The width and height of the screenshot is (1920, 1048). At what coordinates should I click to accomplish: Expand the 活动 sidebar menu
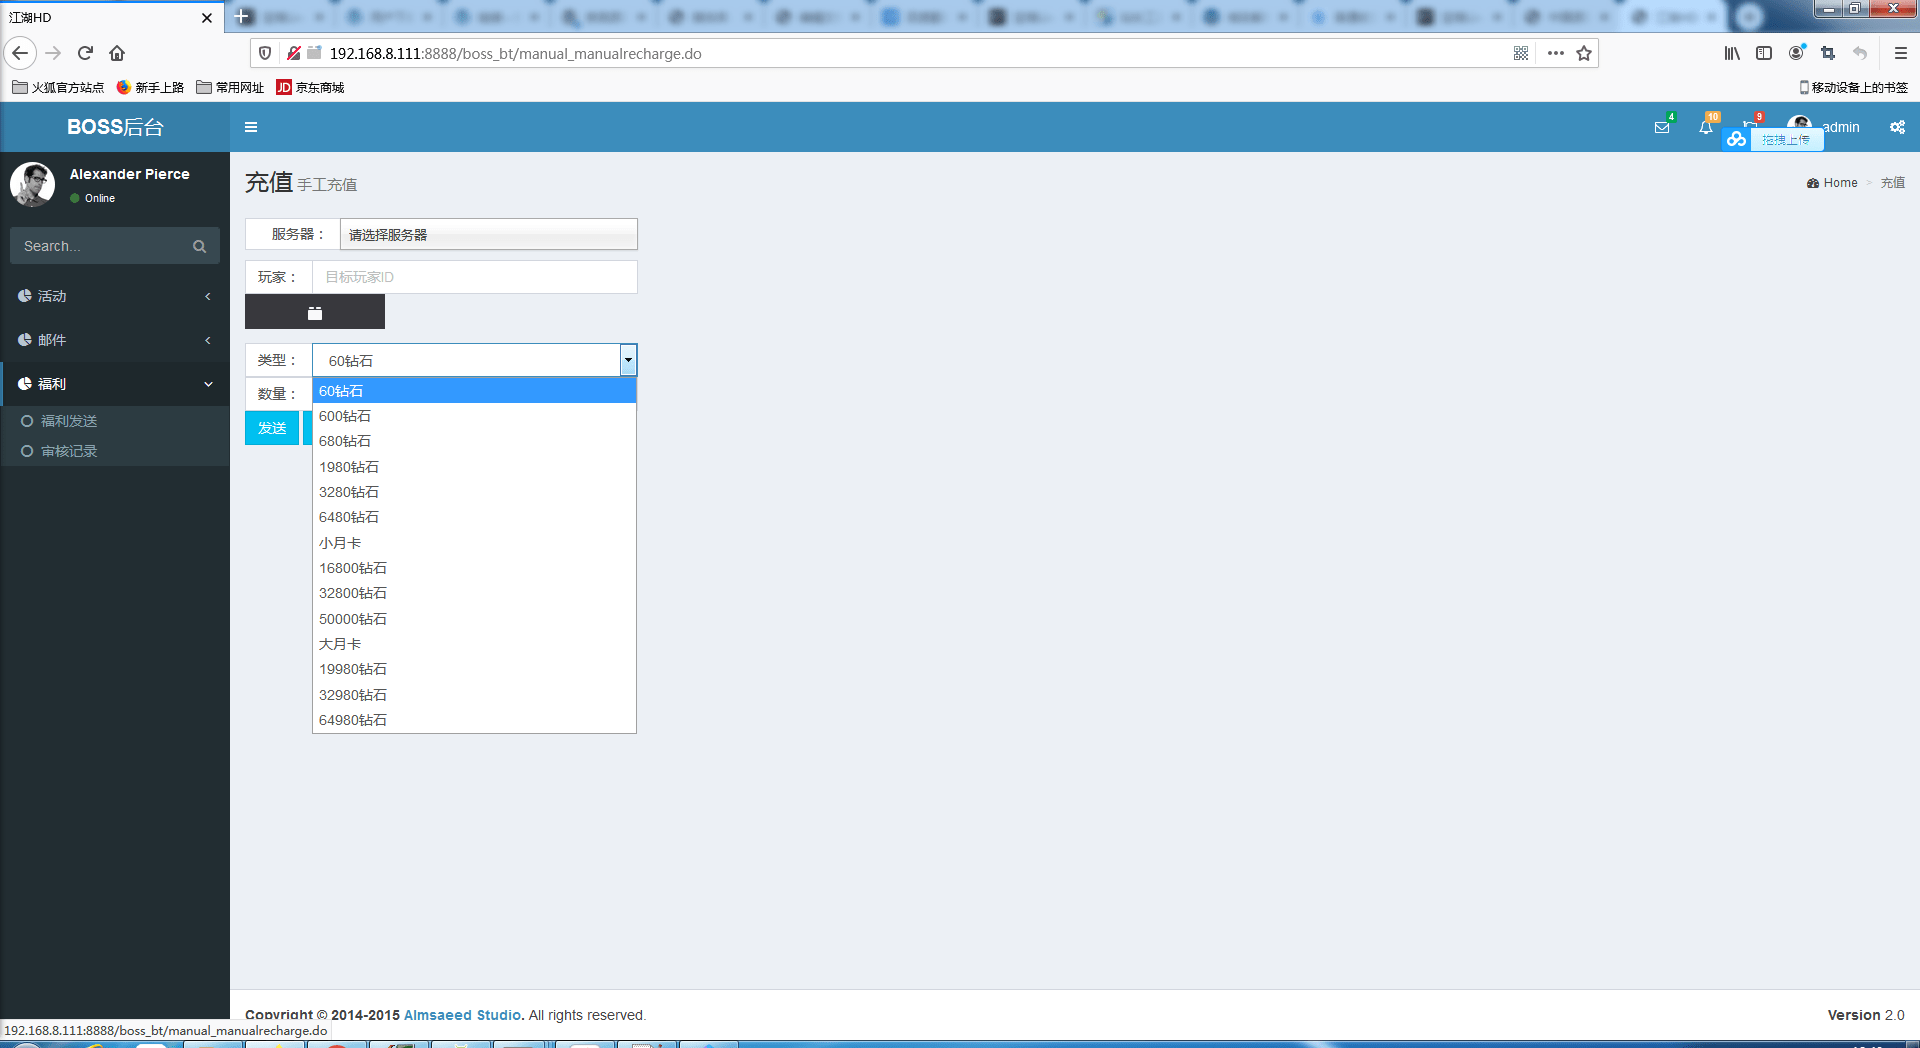pos(115,296)
